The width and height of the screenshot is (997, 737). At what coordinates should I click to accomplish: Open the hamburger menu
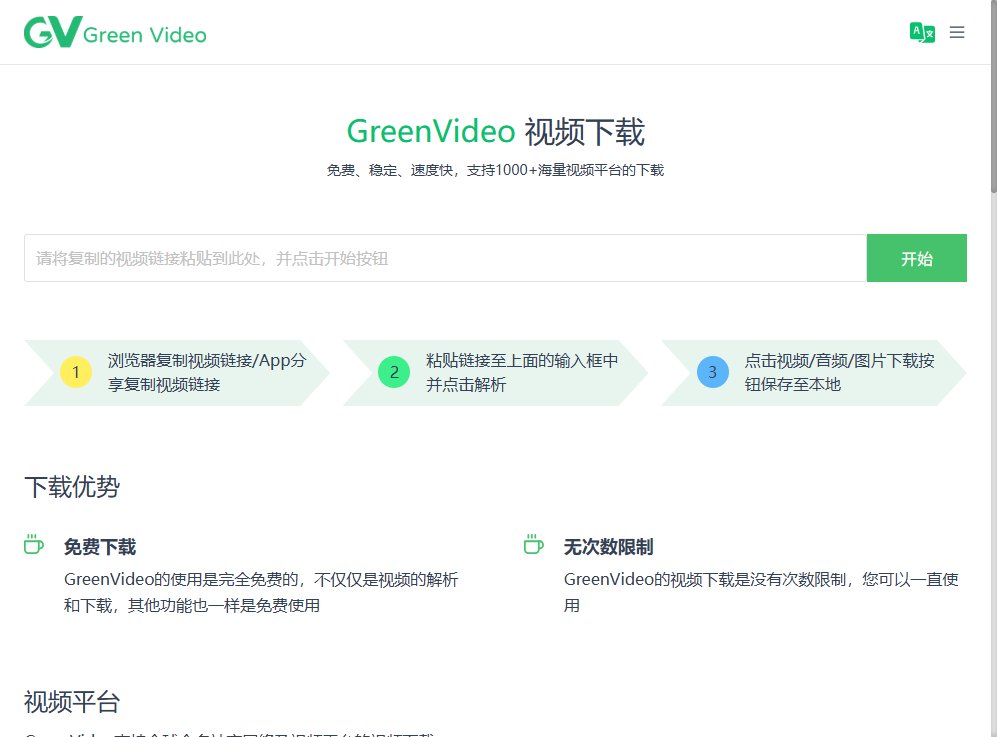957,32
